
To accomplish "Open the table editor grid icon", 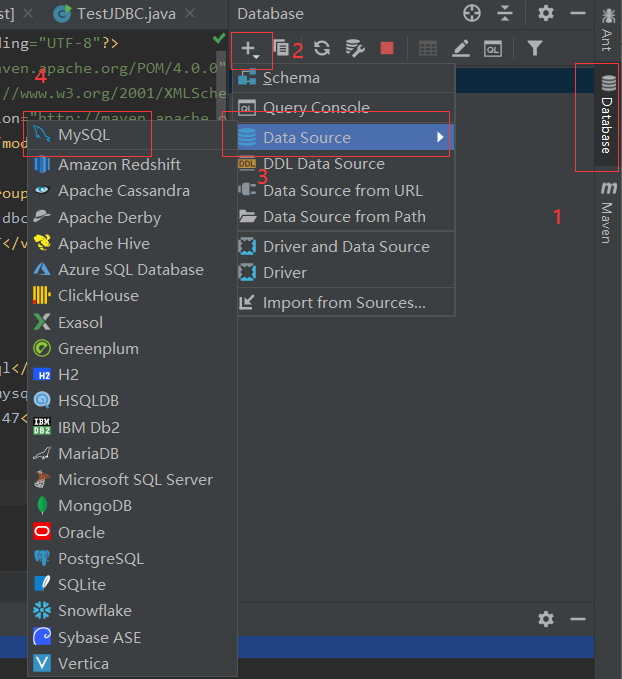I will (428, 48).
